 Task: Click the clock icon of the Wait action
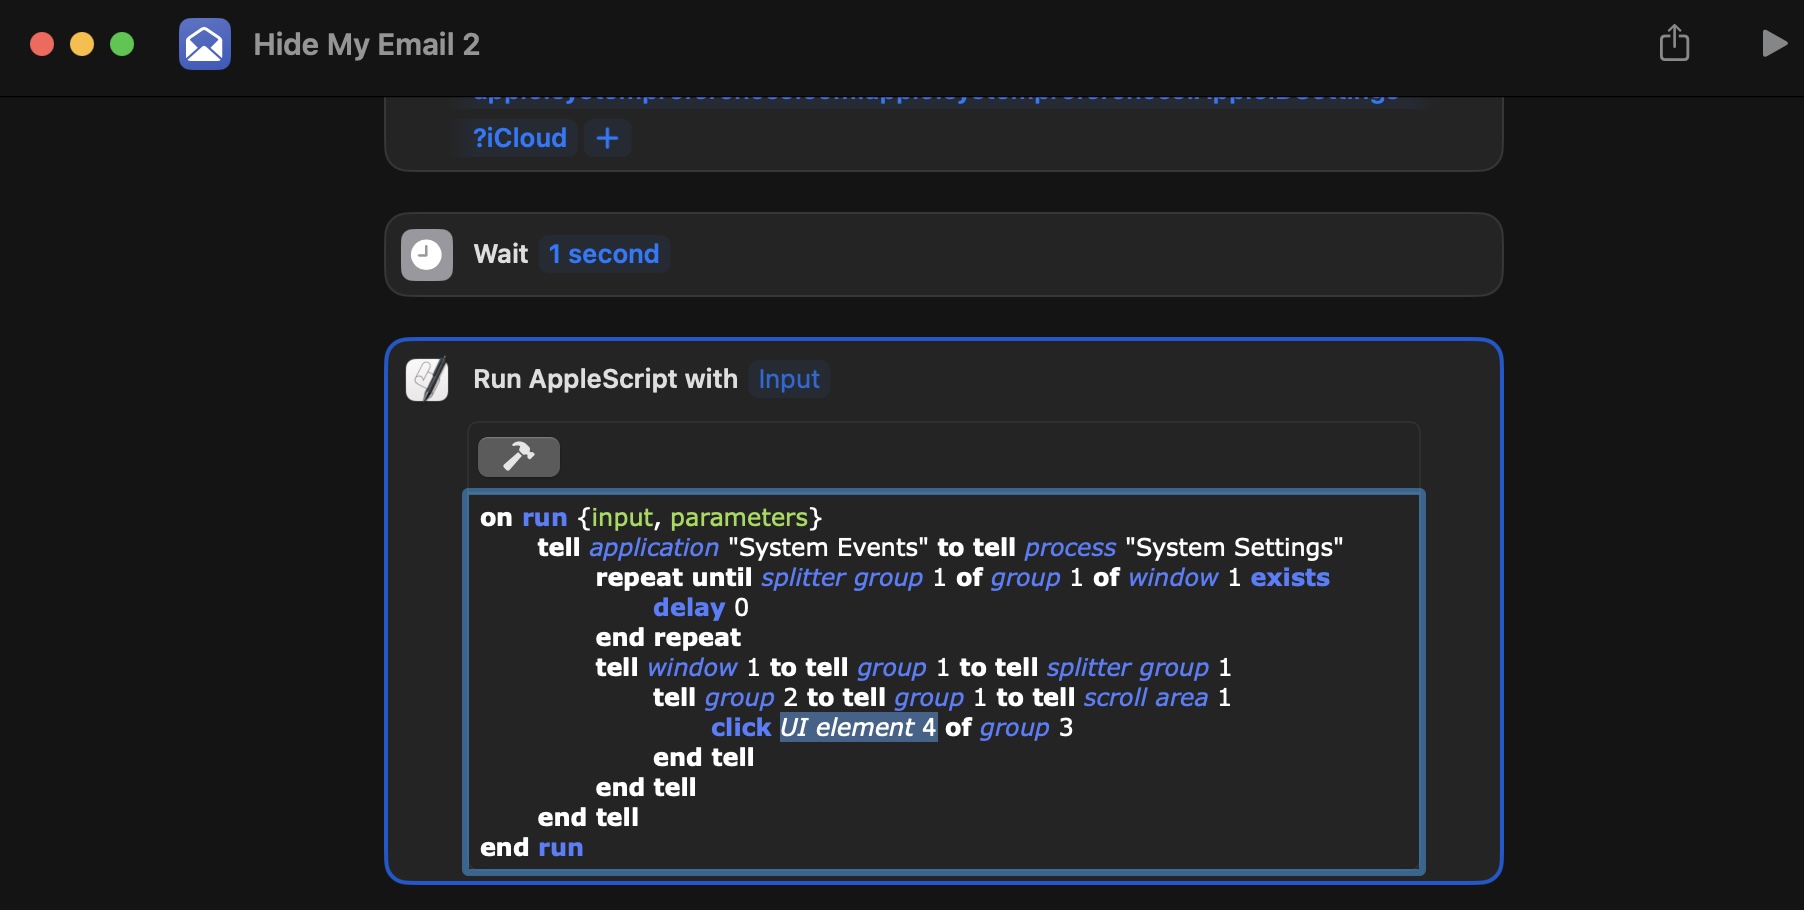pyautogui.click(x=427, y=254)
